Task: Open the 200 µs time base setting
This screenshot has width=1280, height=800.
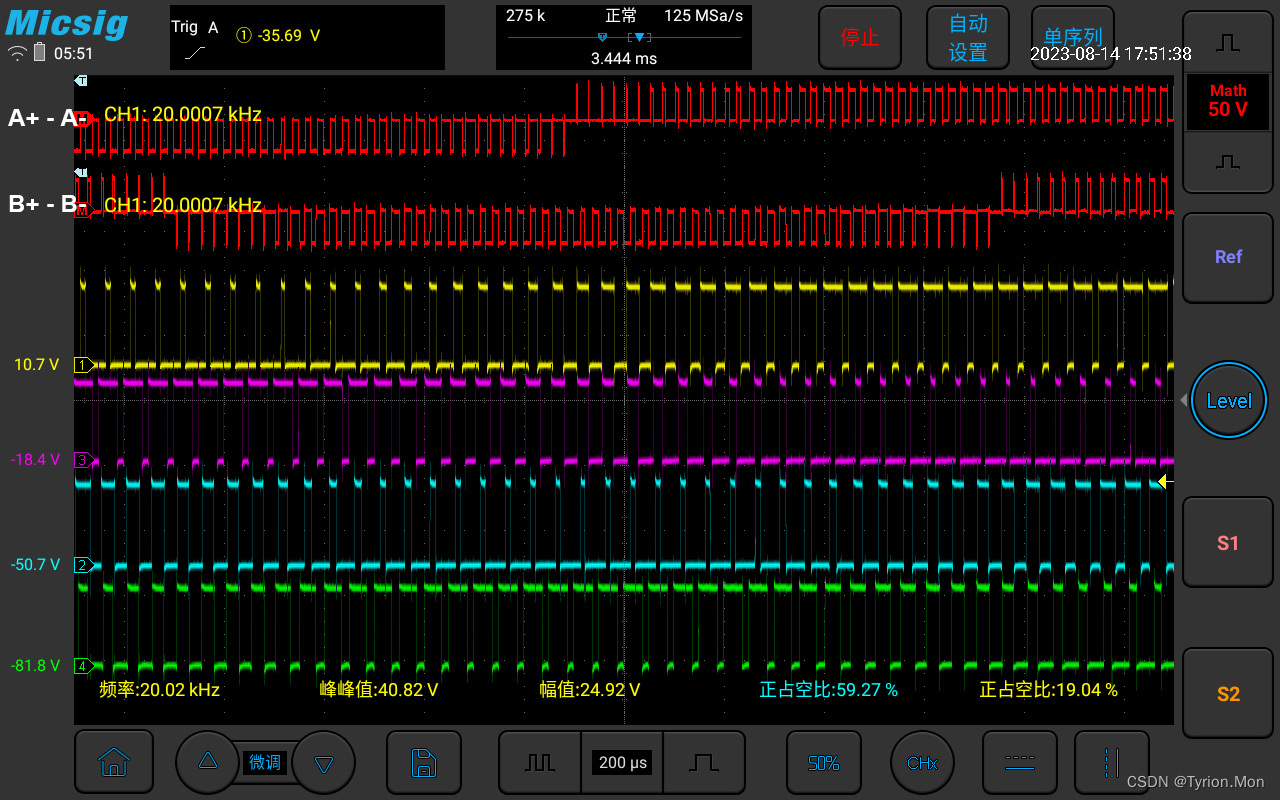Action: tap(623, 763)
